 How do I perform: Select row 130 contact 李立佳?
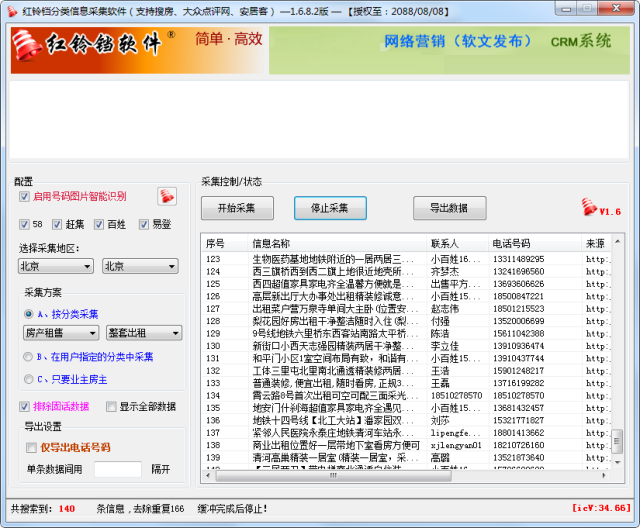click(x=444, y=346)
